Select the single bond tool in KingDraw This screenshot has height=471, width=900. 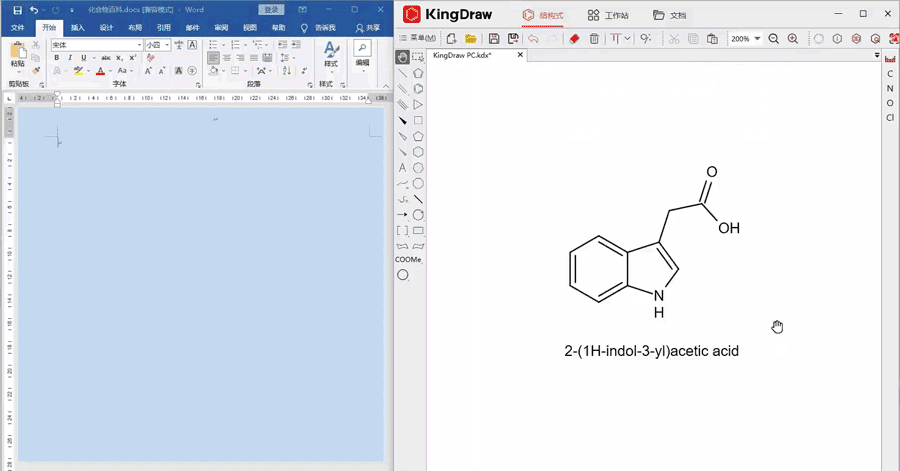pyautogui.click(x=402, y=73)
